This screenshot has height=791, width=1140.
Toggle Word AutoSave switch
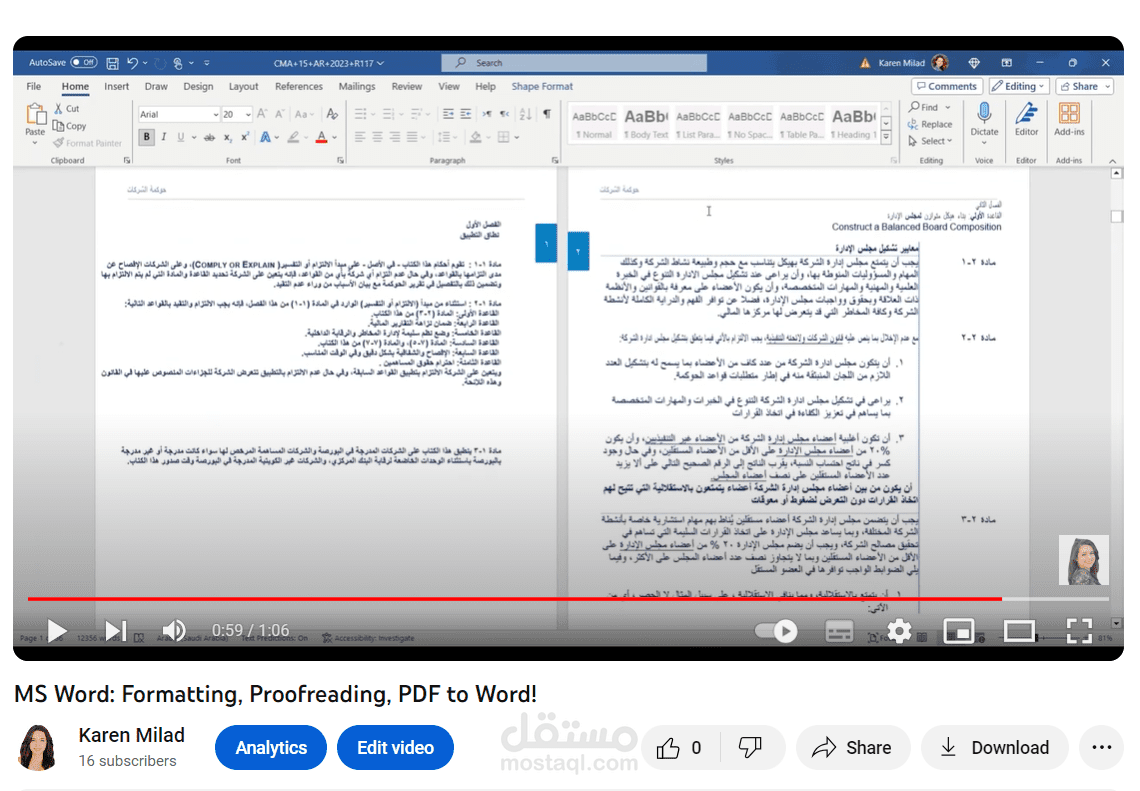click(84, 63)
